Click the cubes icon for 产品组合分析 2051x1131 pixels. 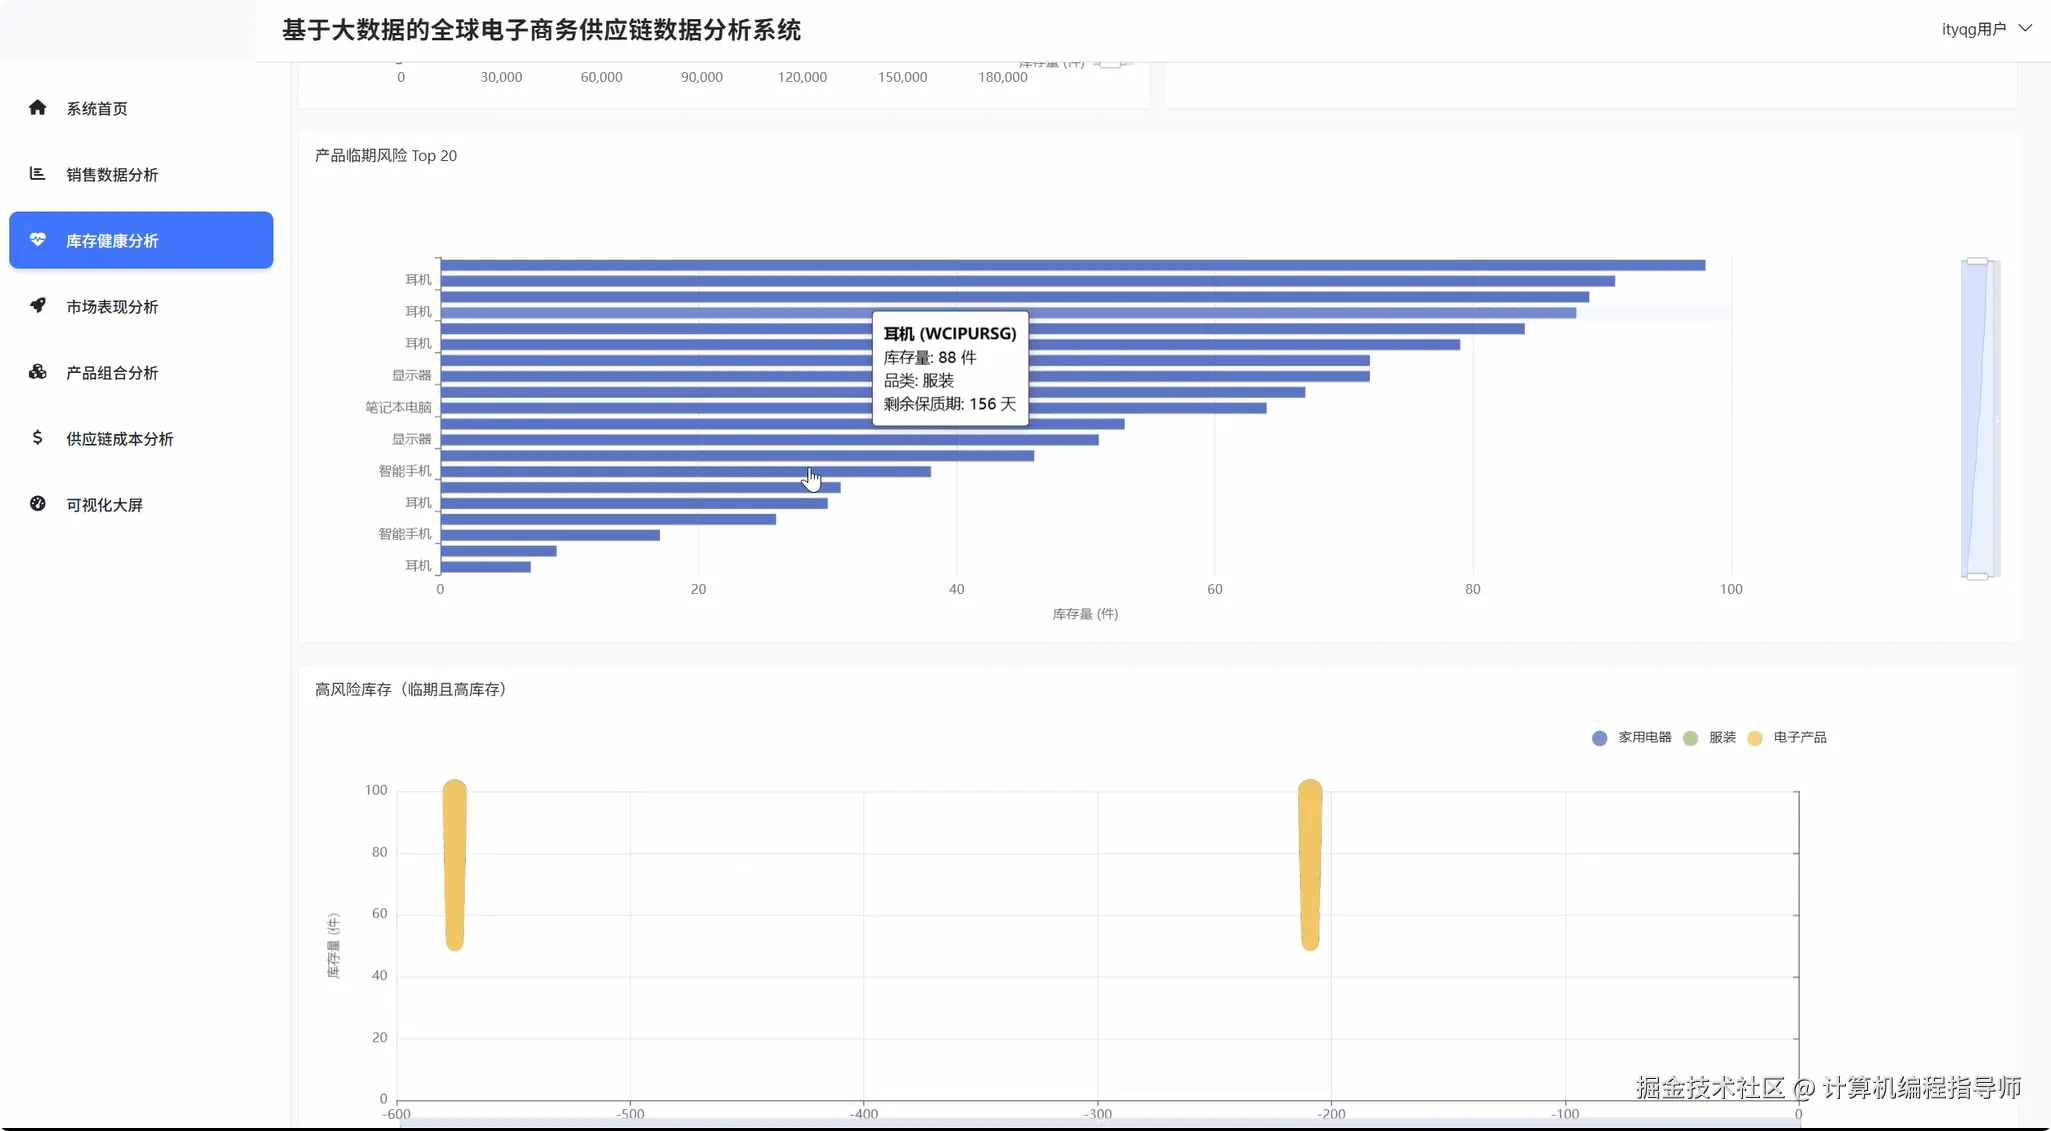click(38, 372)
